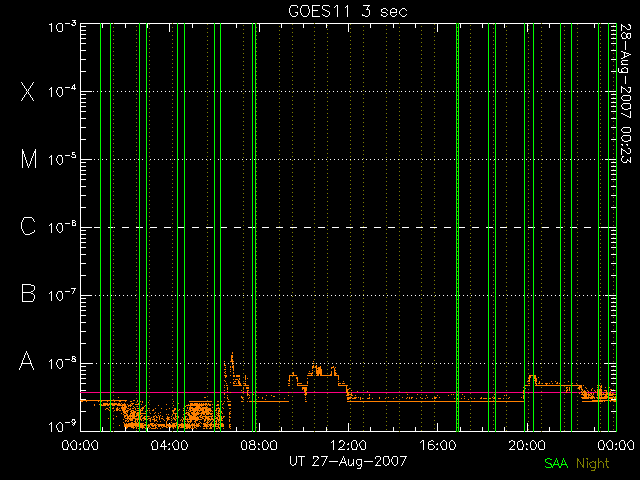This screenshot has width=640, height=480.
Task: Click the X flare class label
Action: coord(28,91)
